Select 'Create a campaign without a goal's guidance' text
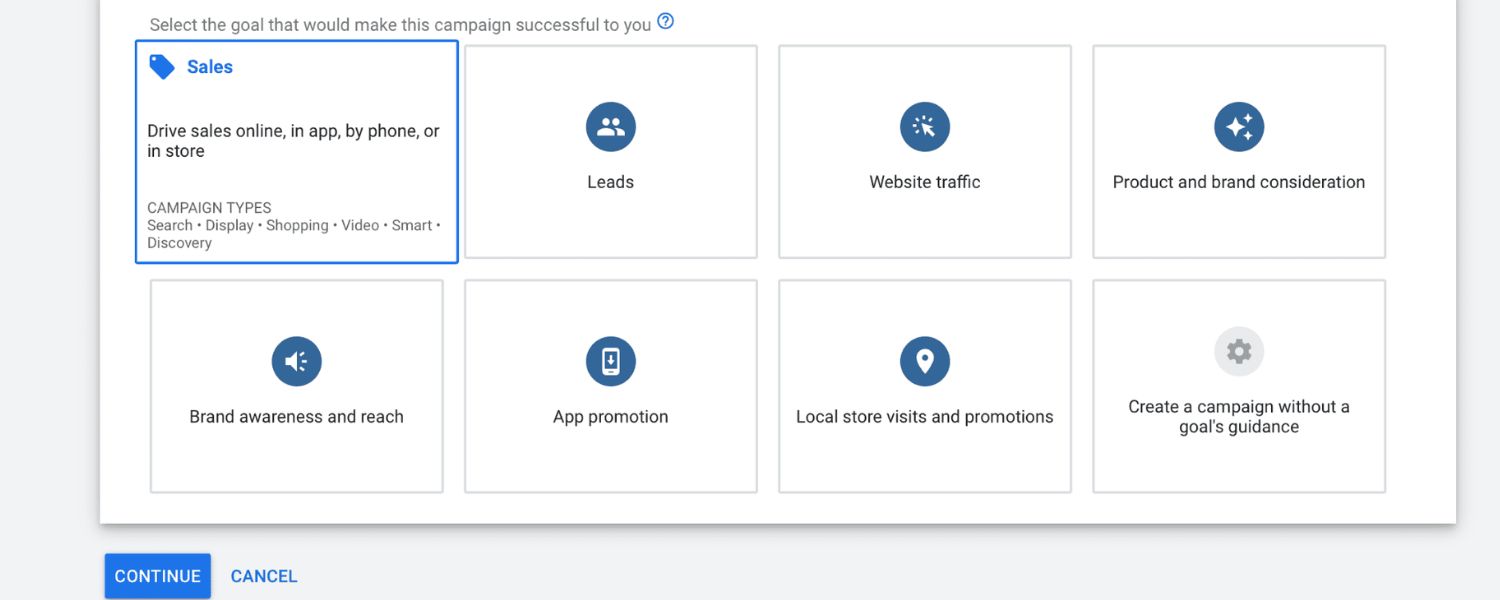This screenshot has width=1500, height=600. click(x=1238, y=417)
